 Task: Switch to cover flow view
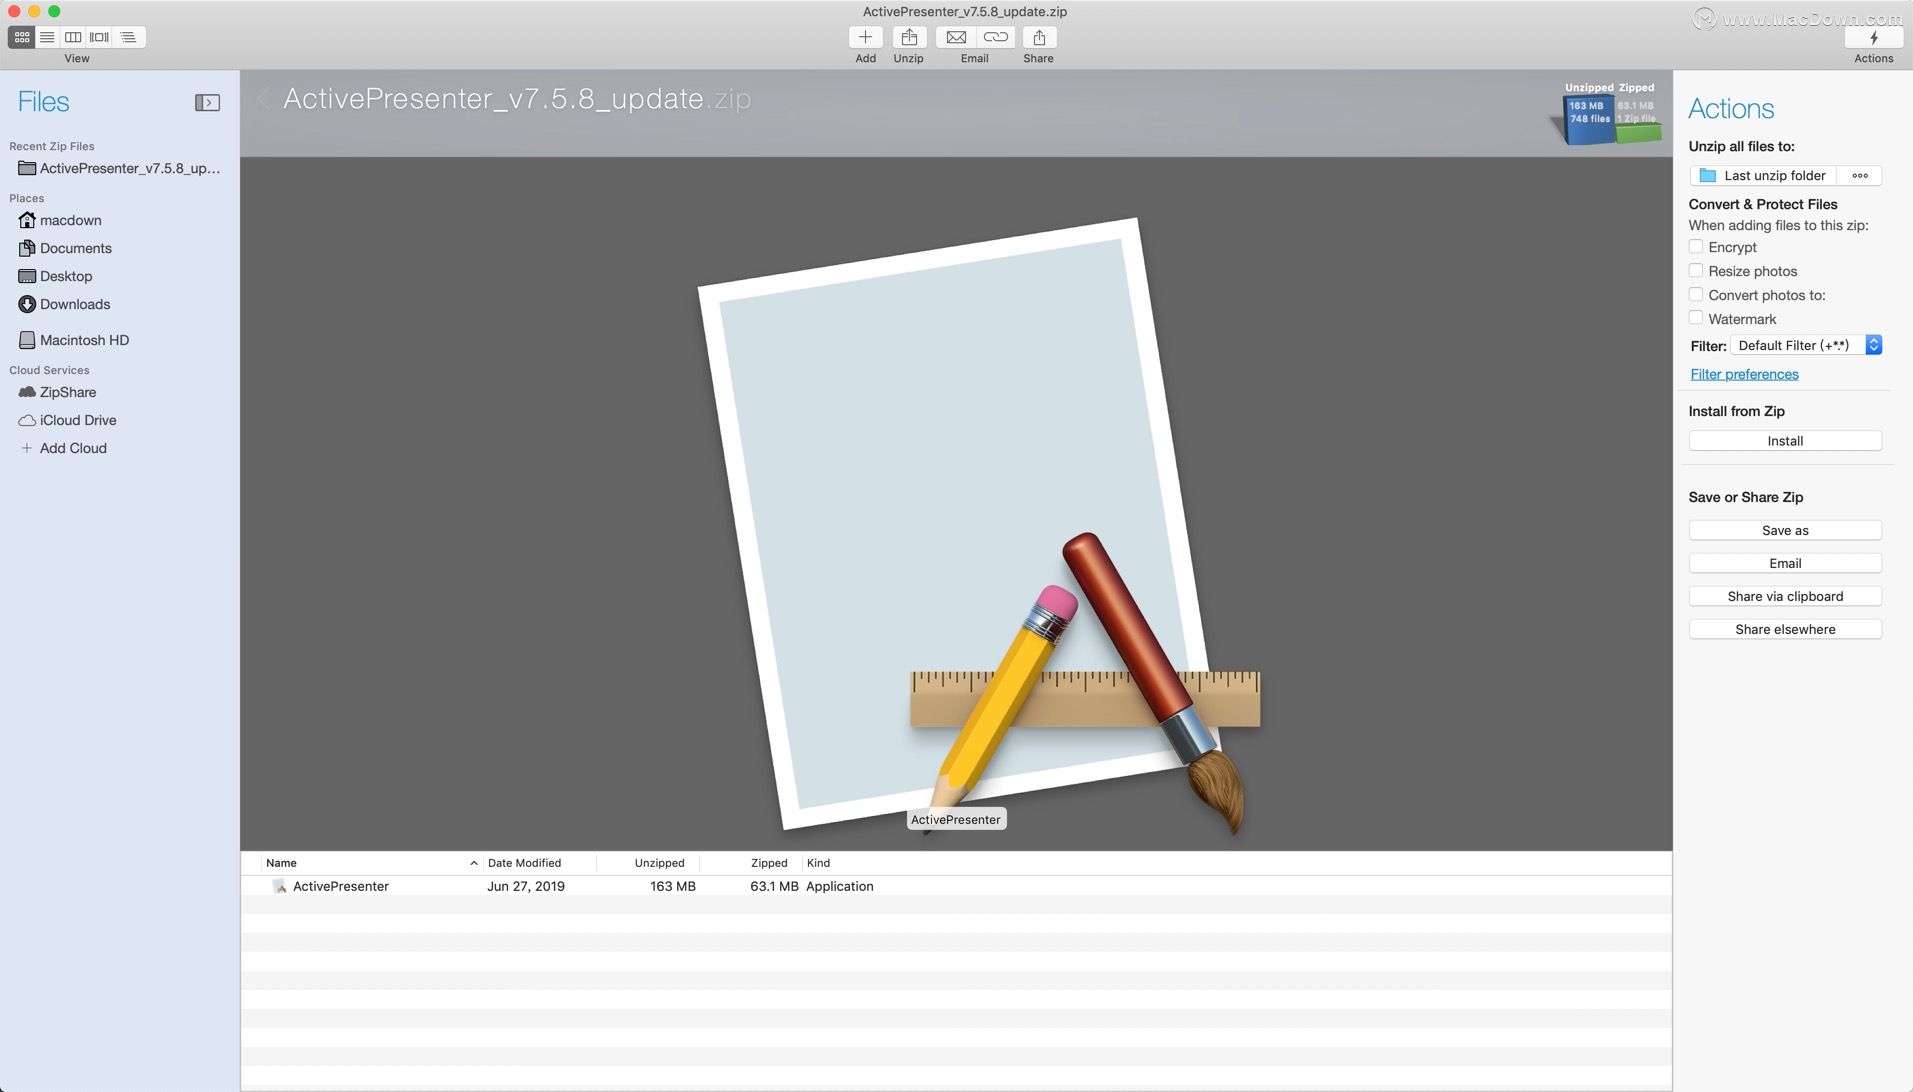(x=99, y=37)
